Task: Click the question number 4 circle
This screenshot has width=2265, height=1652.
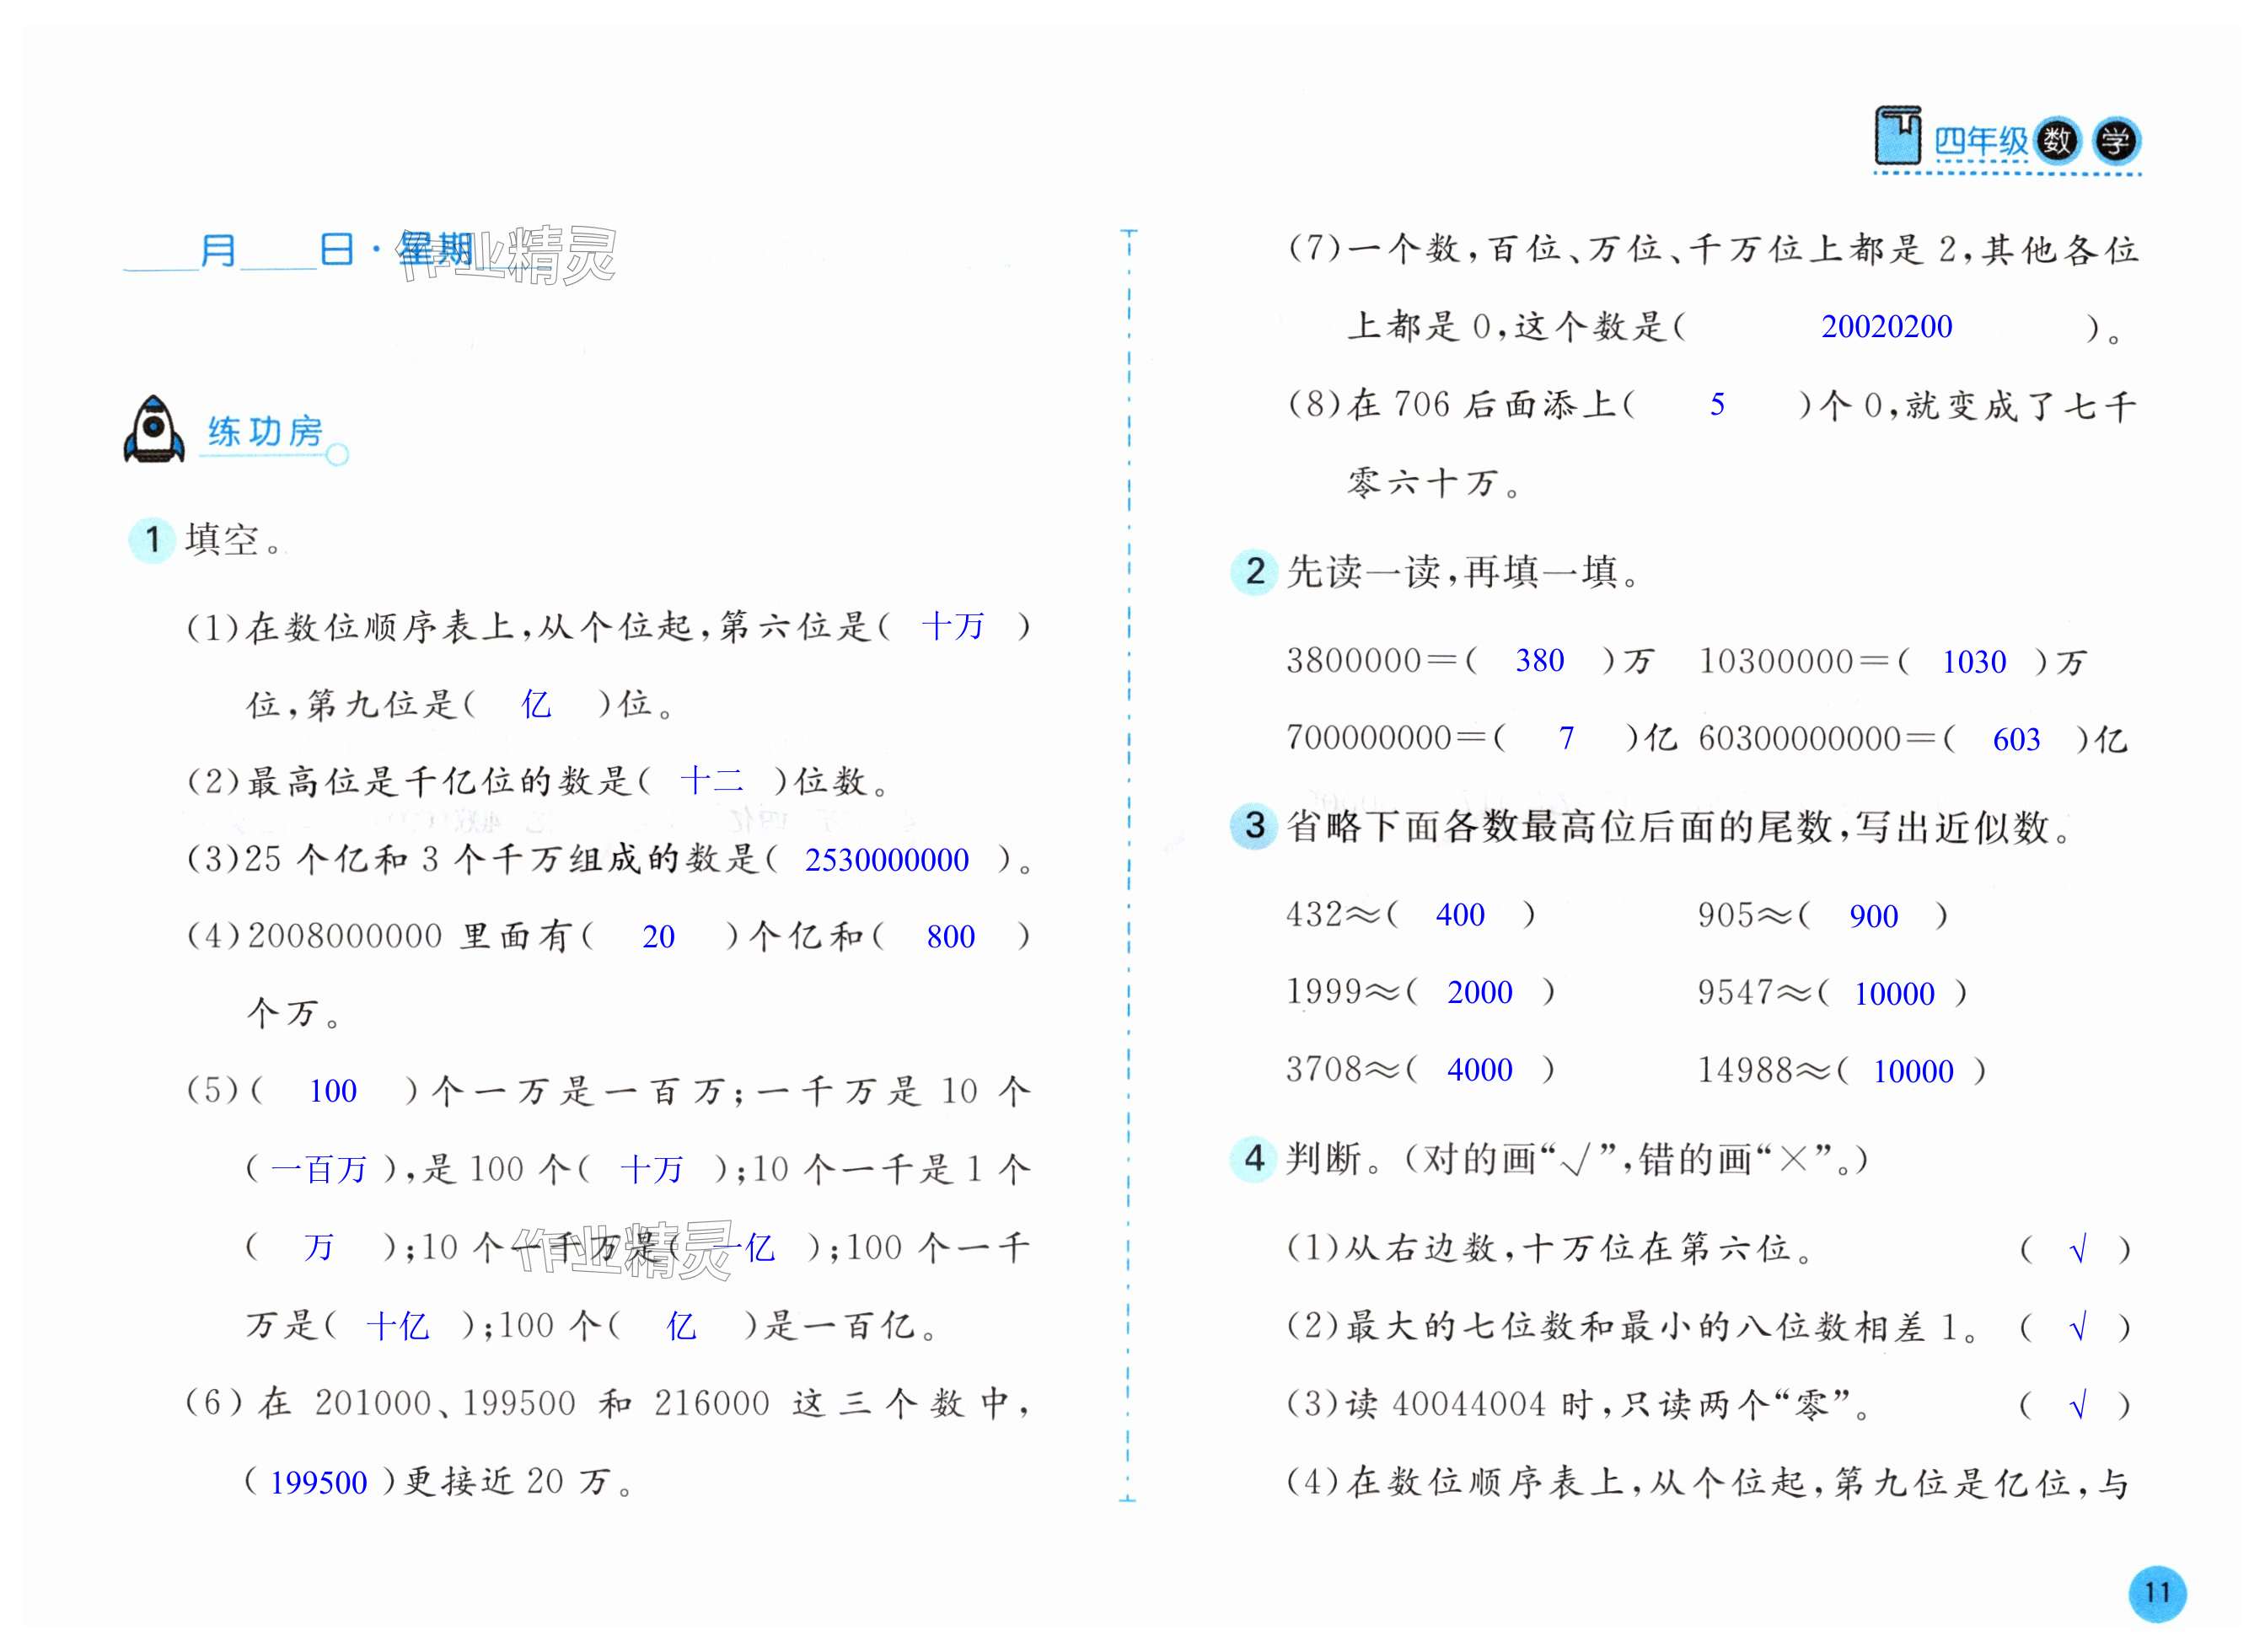Action: coord(1254,1159)
